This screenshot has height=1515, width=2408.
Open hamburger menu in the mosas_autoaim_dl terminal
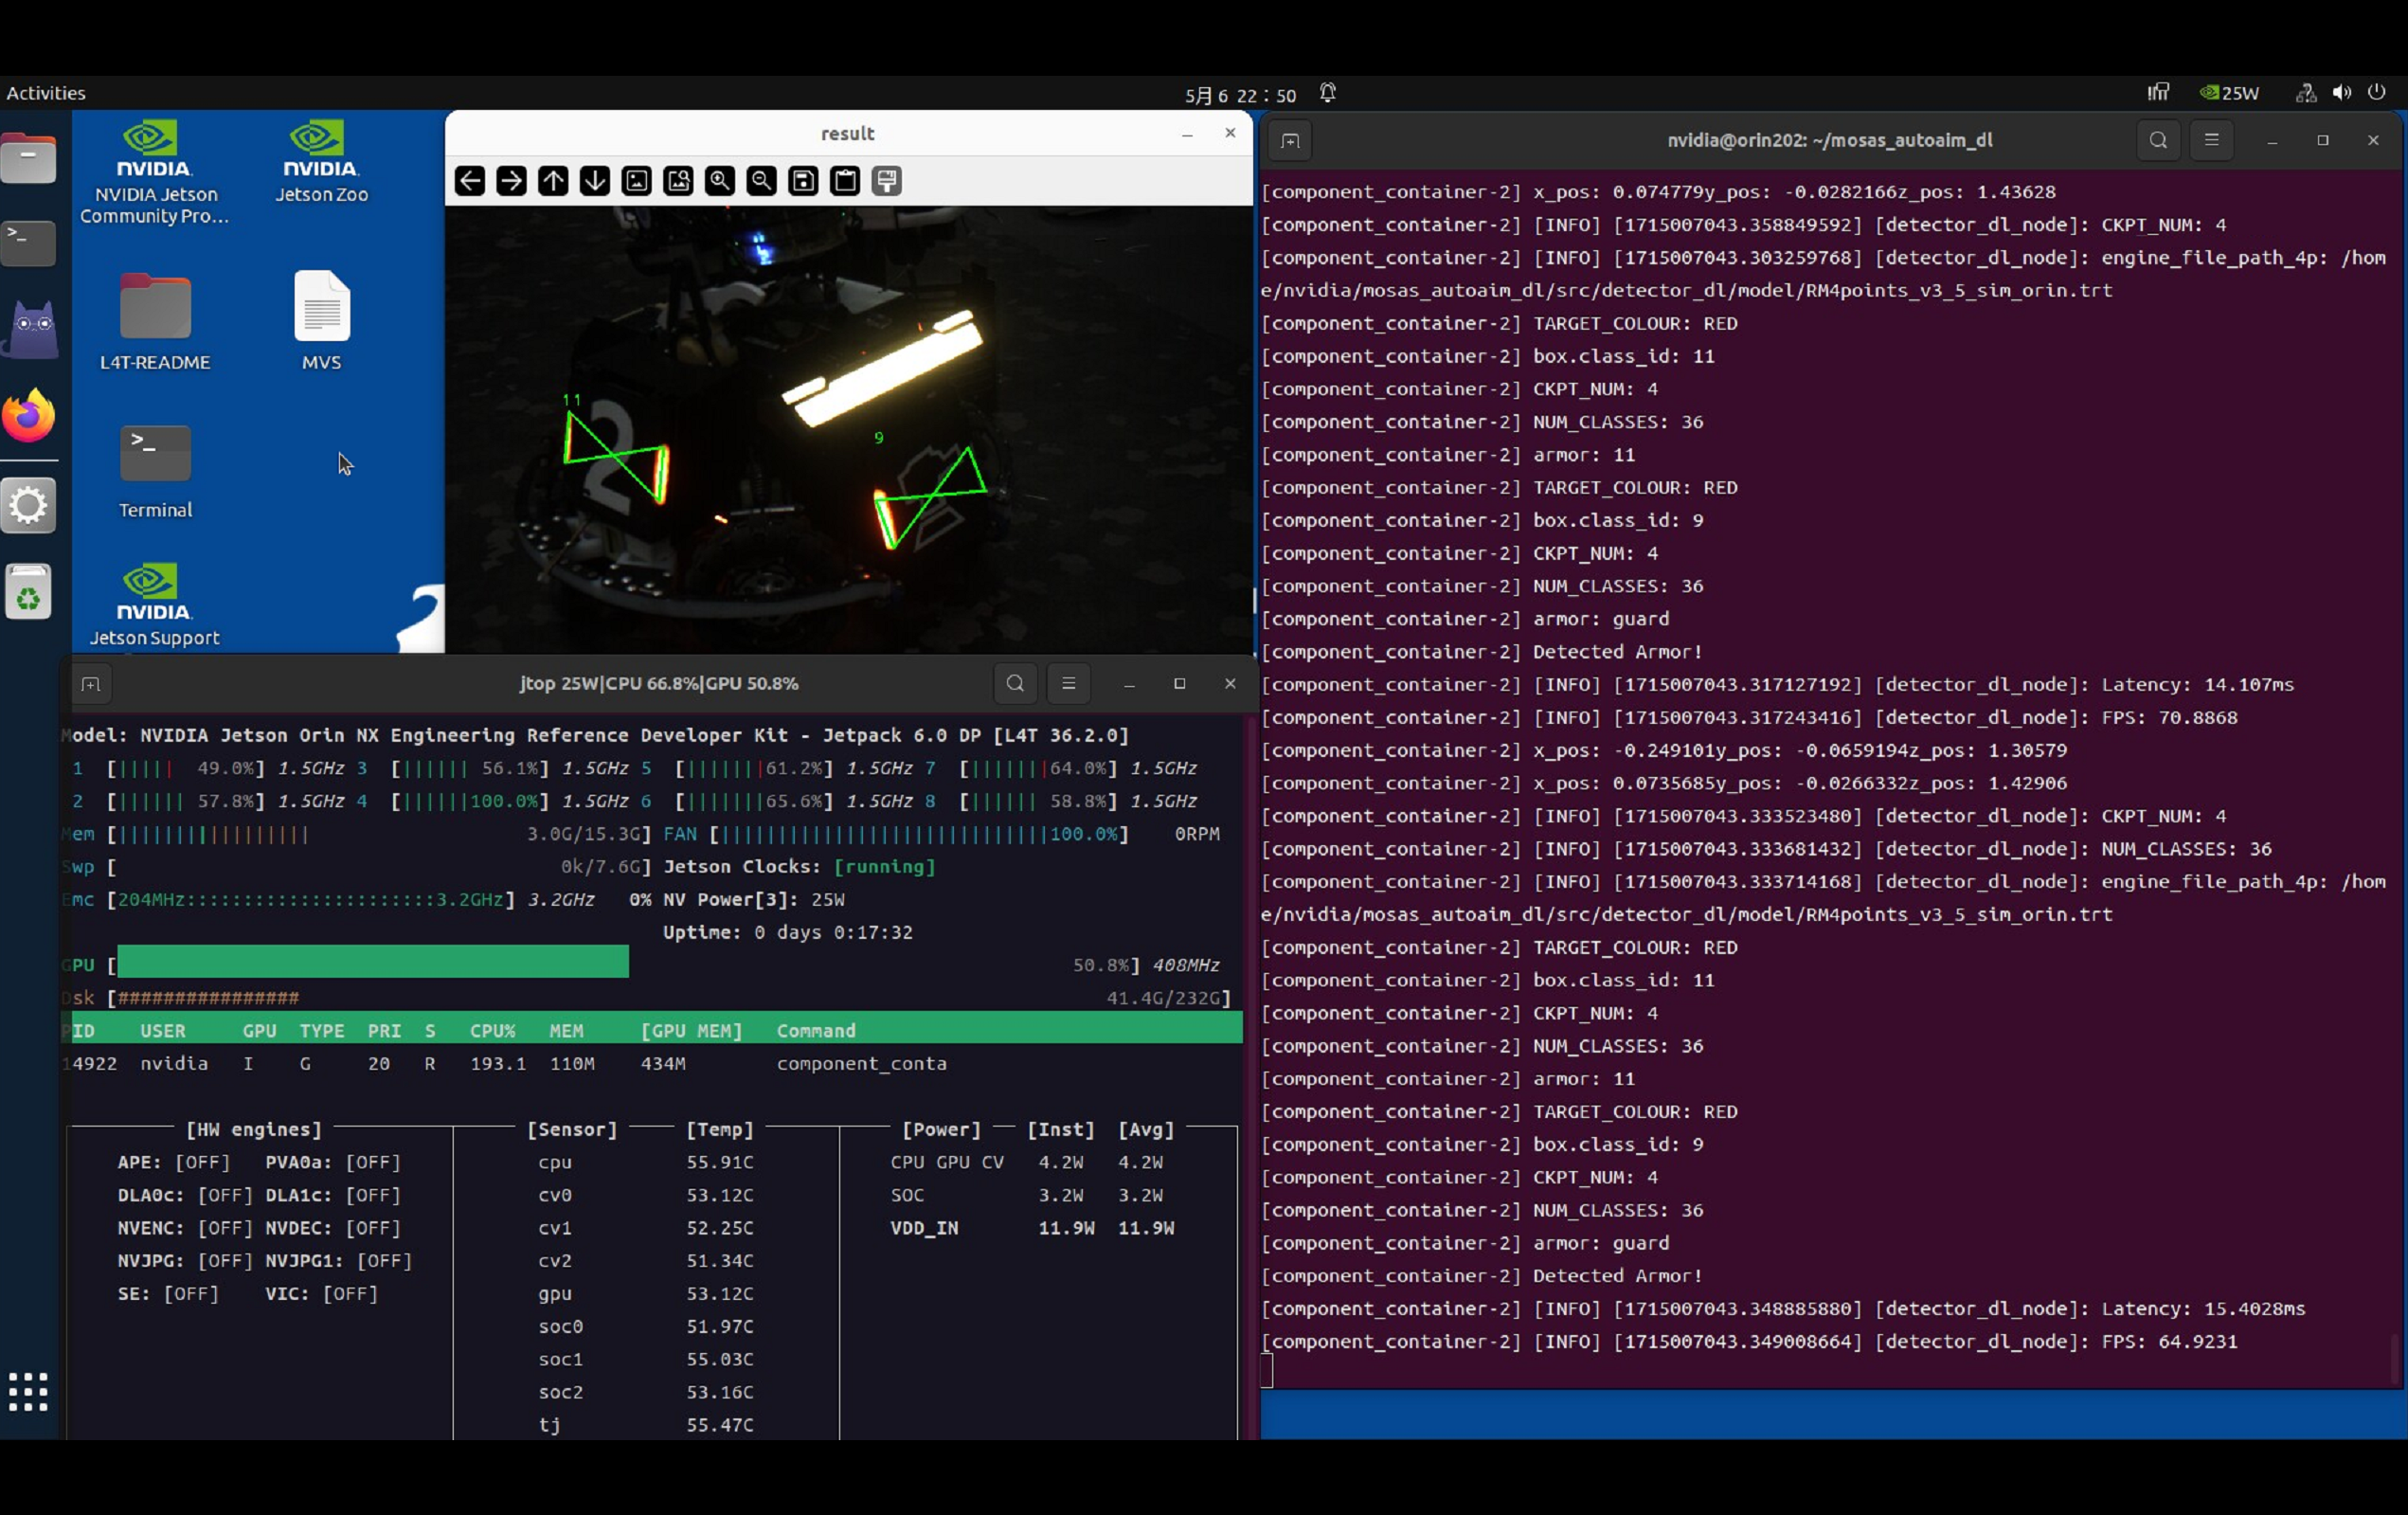[x=2211, y=140]
